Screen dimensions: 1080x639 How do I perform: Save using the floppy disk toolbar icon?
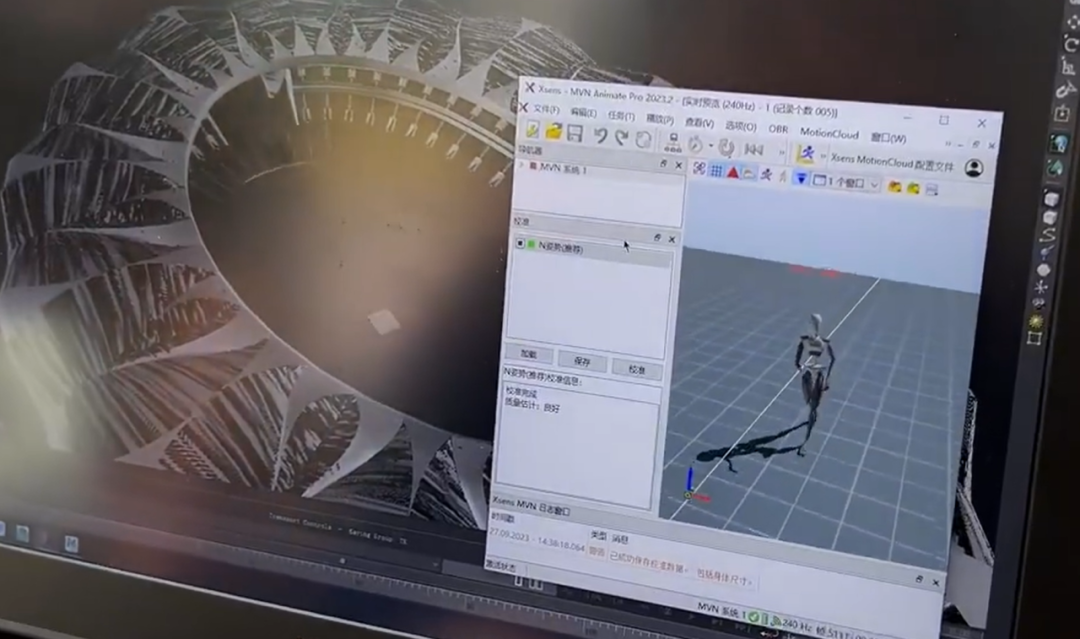pos(575,133)
